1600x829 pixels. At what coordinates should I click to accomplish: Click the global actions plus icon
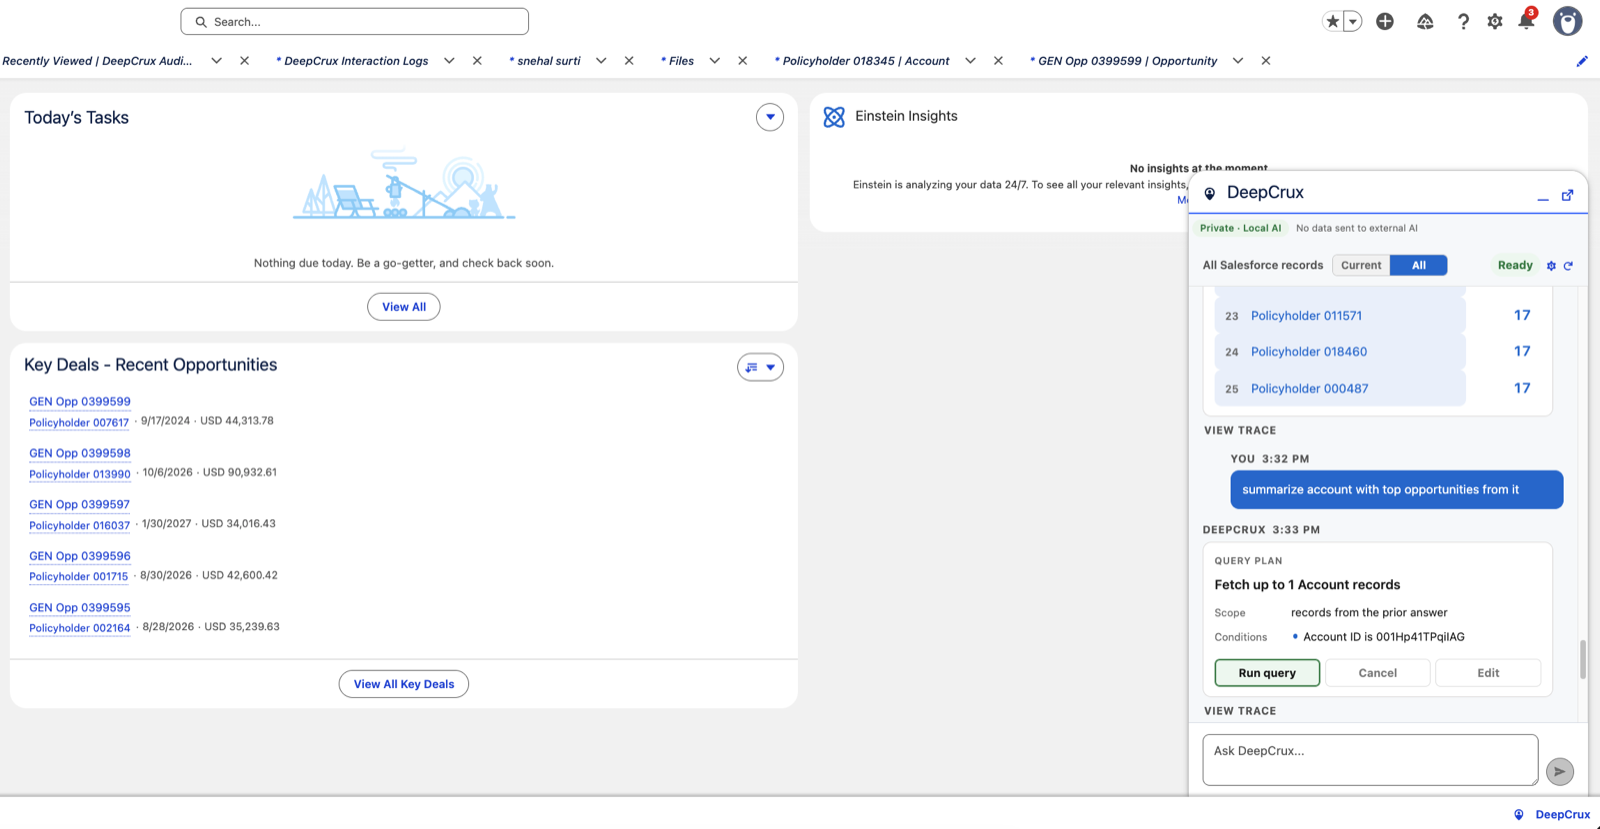pyautogui.click(x=1385, y=21)
